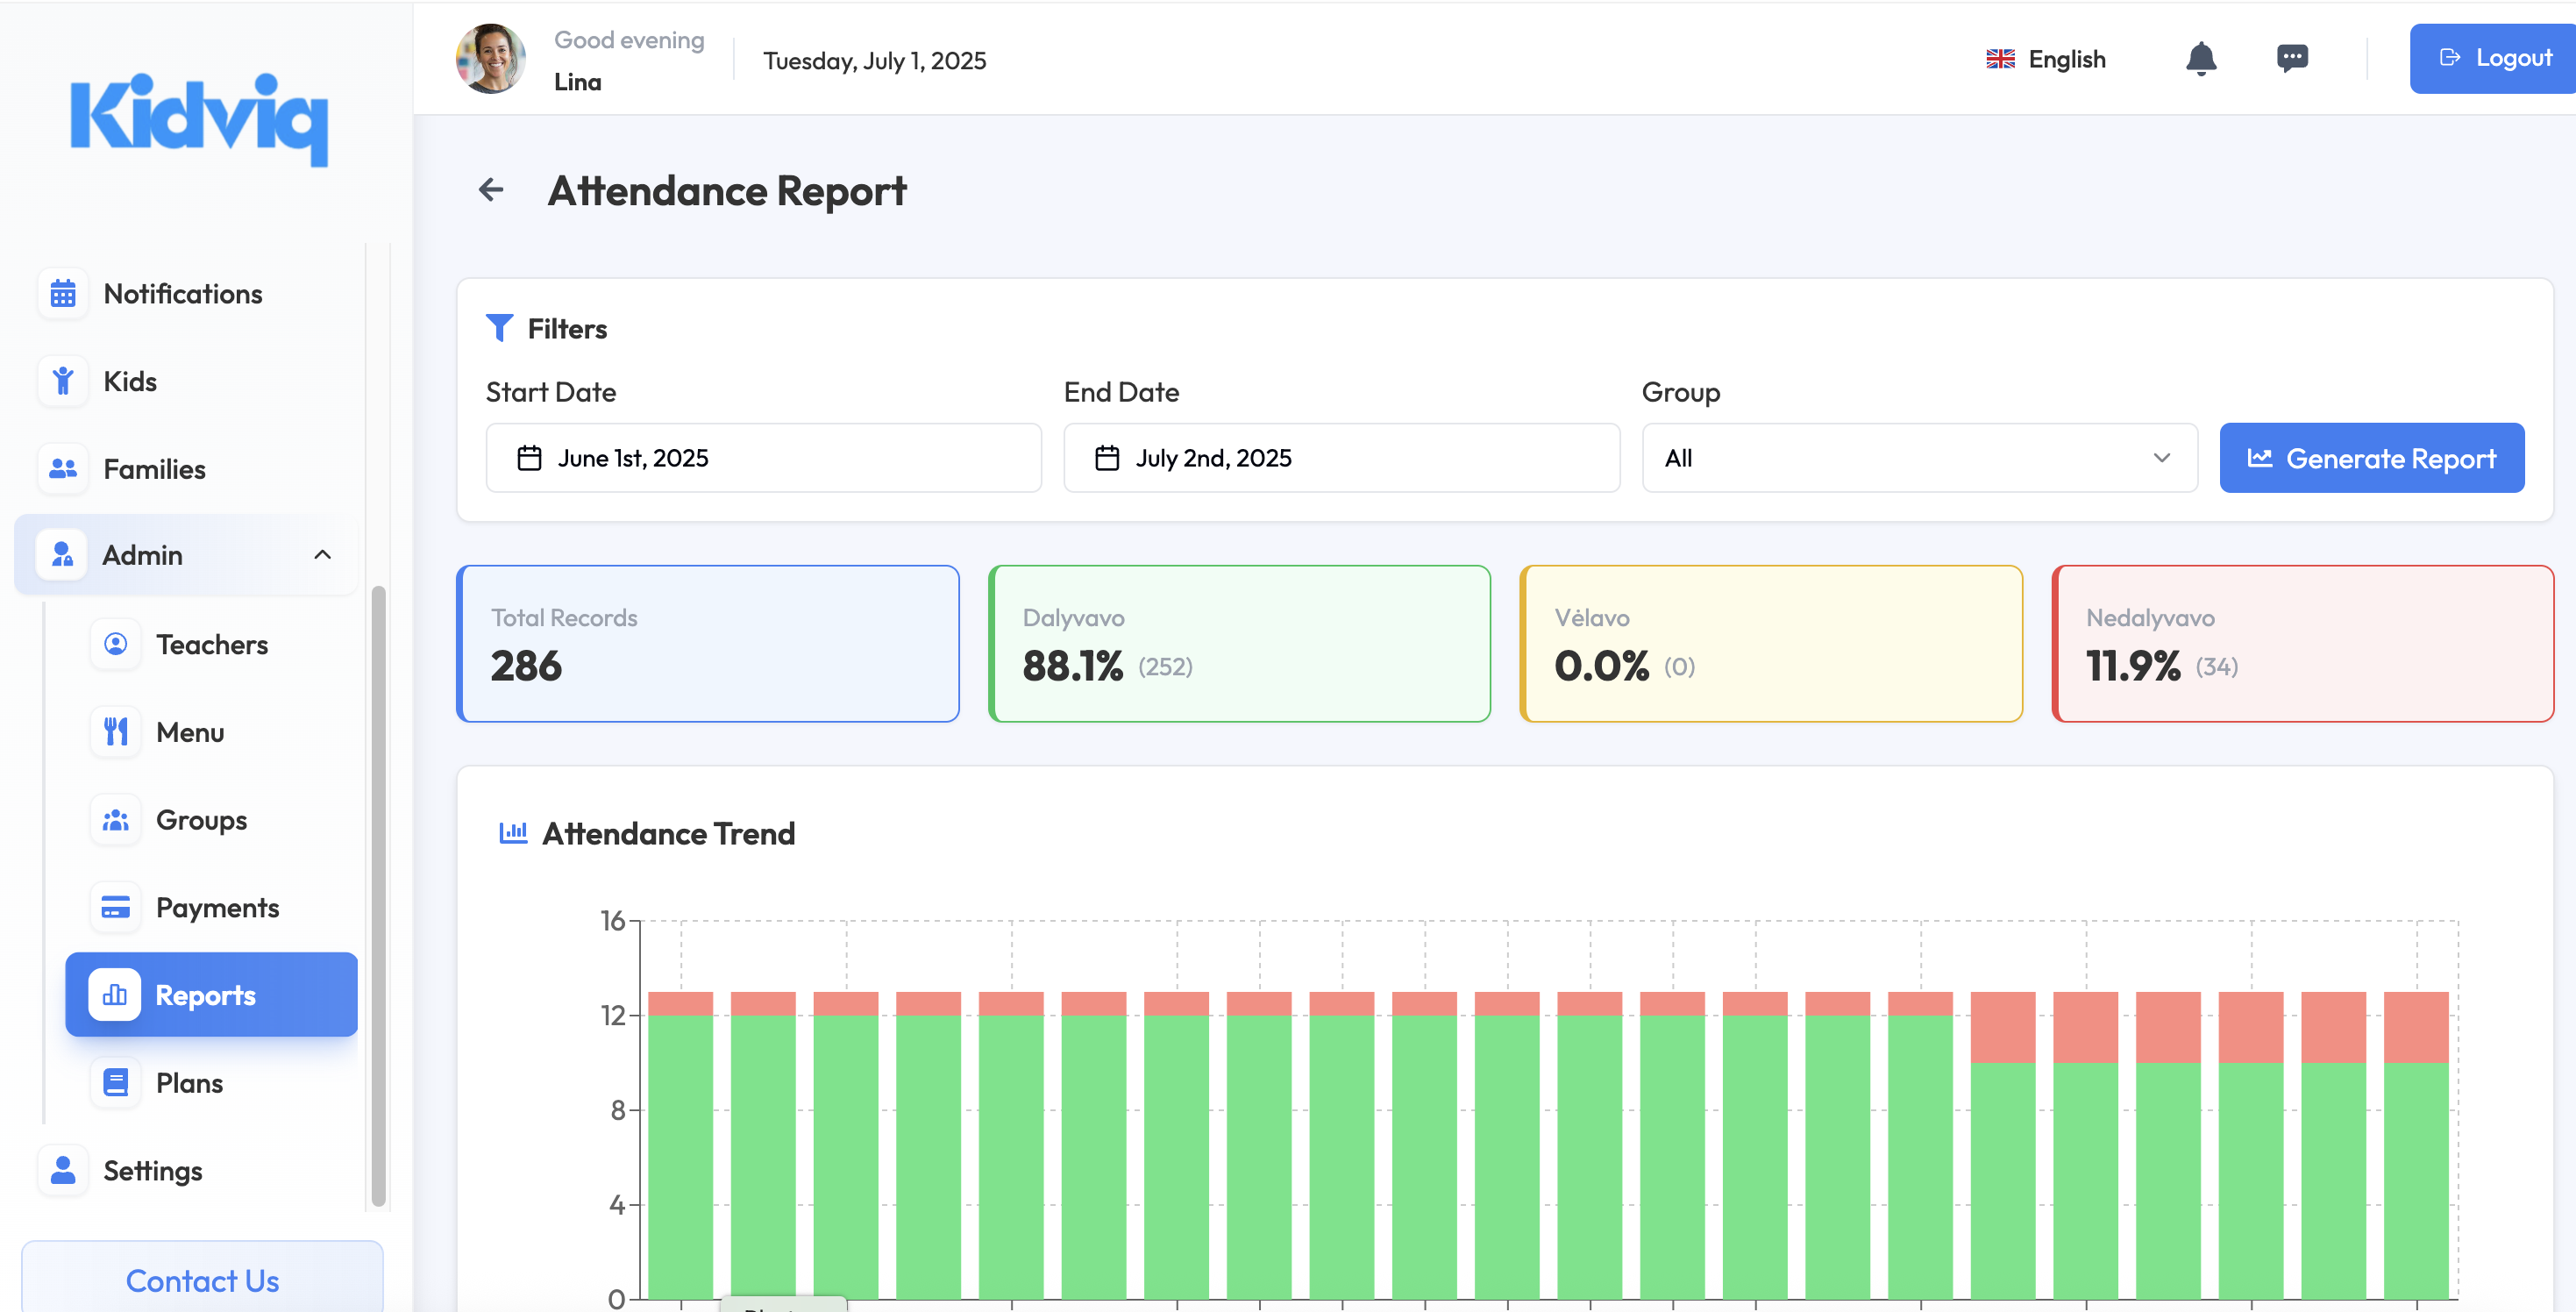Click Lina's profile avatar
This screenshot has height=1312, width=2576.
coord(491,59)
